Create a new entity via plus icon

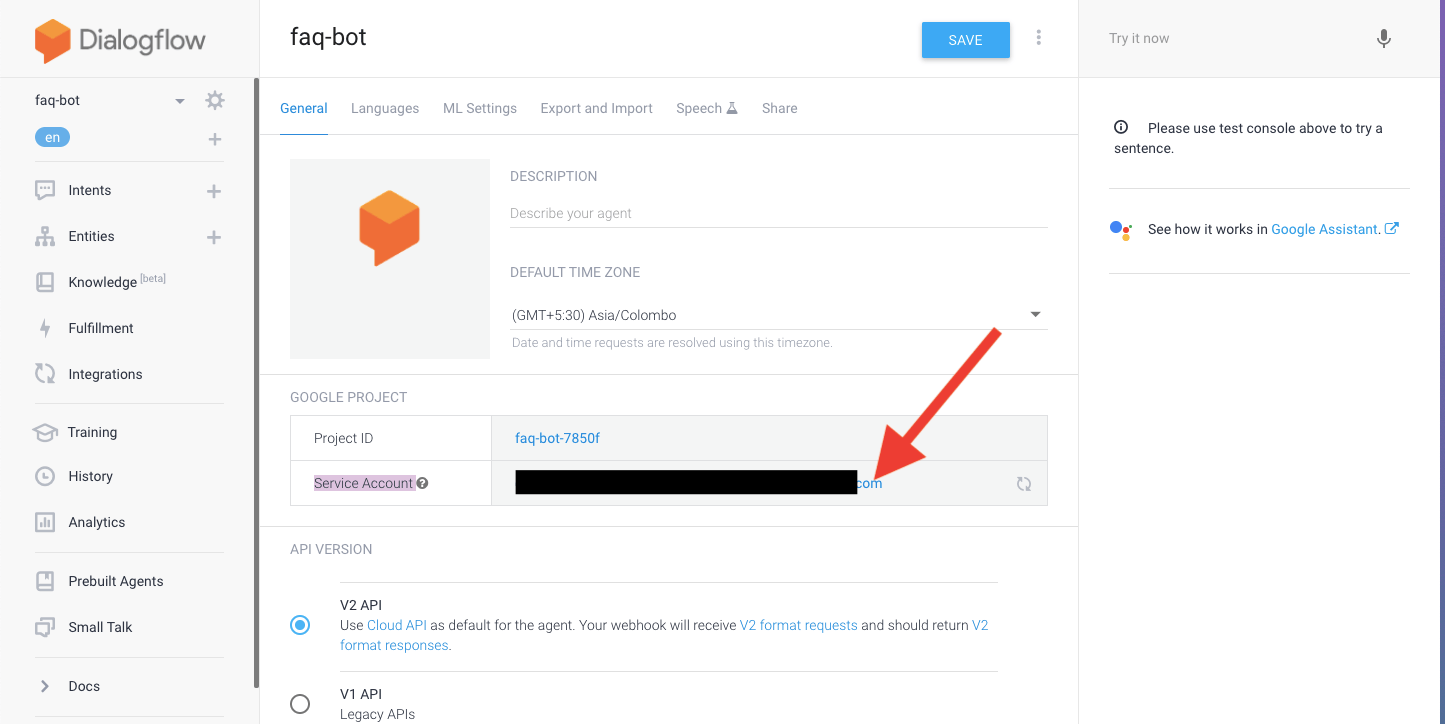213,237
